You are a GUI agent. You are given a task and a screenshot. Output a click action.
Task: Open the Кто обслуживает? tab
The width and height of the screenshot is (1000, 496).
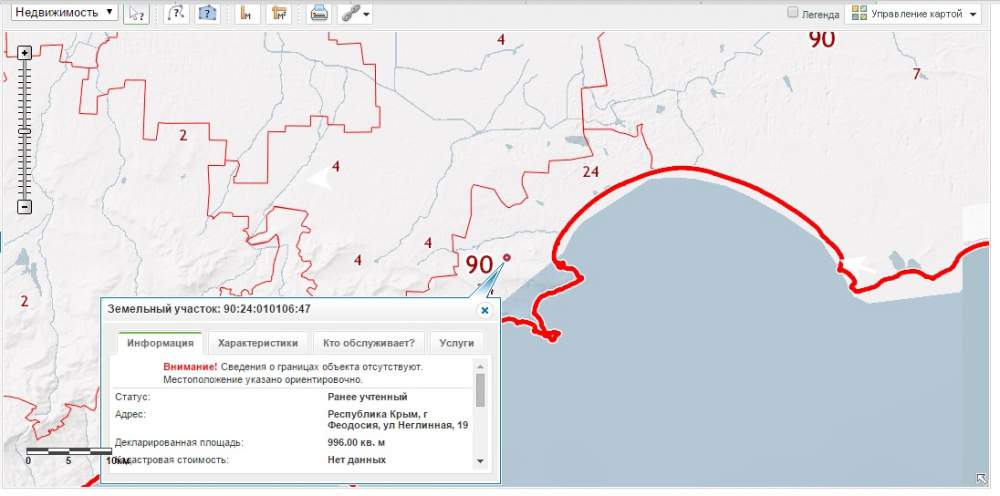click(x=369, y=342)
